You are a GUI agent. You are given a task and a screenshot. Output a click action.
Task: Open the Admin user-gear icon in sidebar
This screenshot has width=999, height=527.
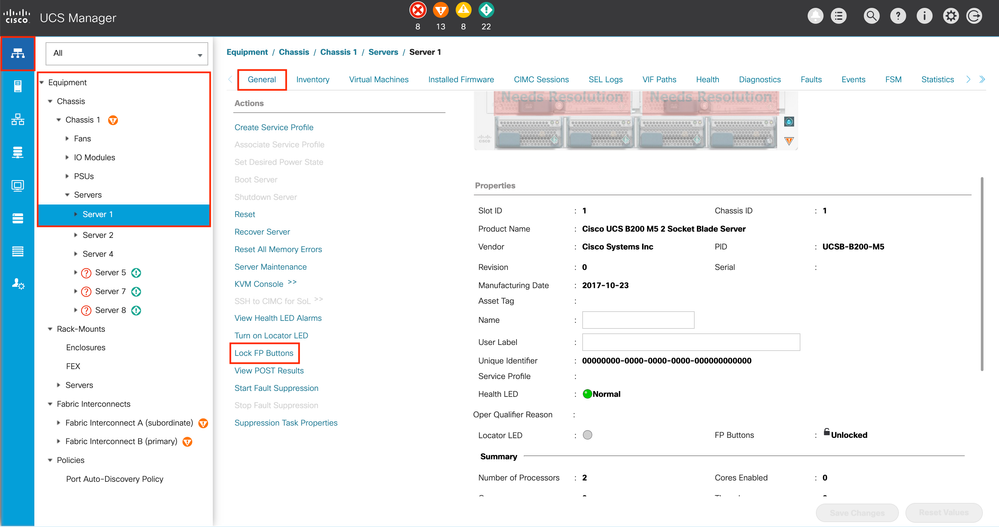18,284
